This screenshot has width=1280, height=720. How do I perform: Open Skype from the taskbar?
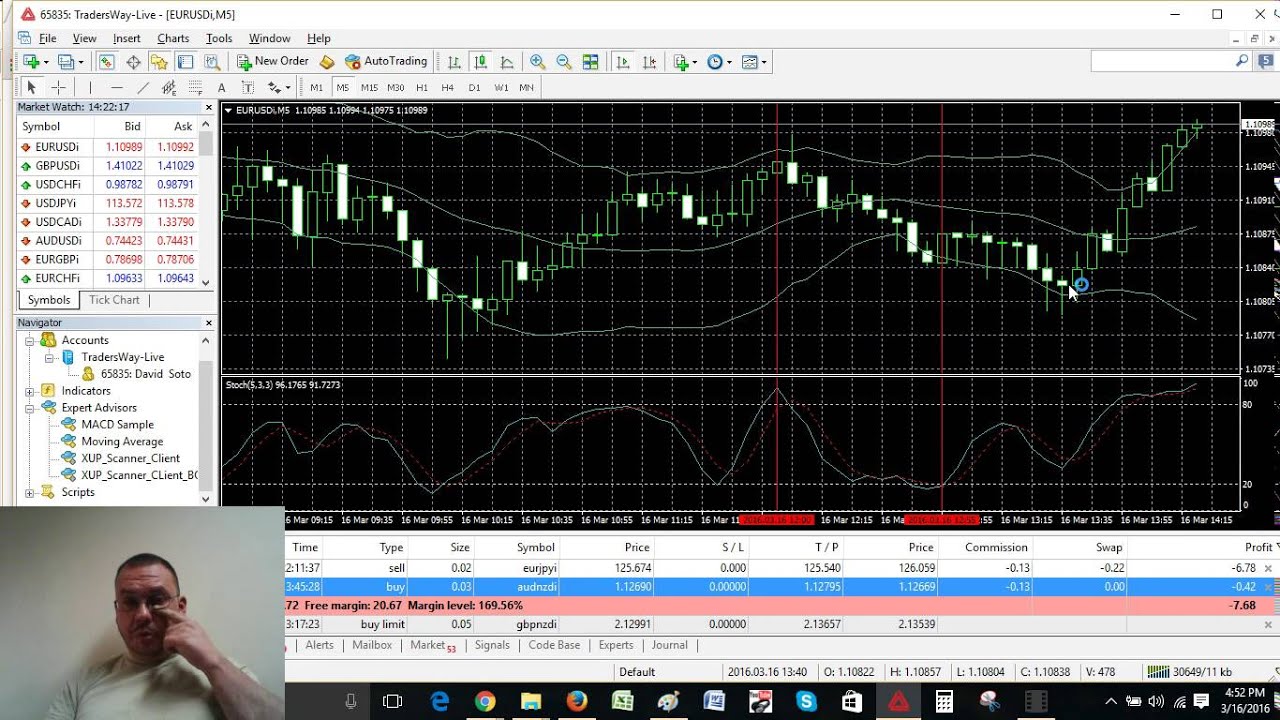pos(806,702)
